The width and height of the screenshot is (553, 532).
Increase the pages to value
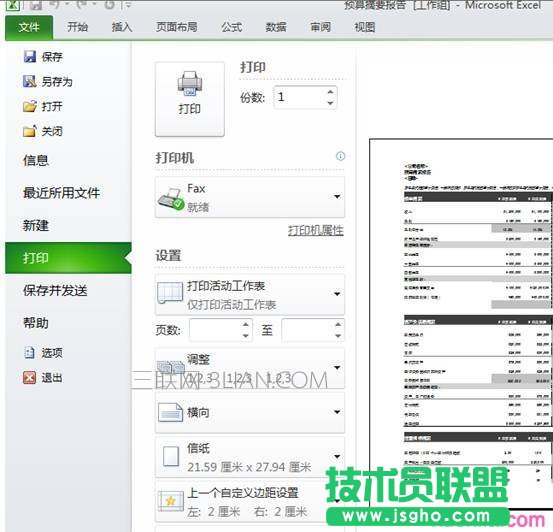338,325
